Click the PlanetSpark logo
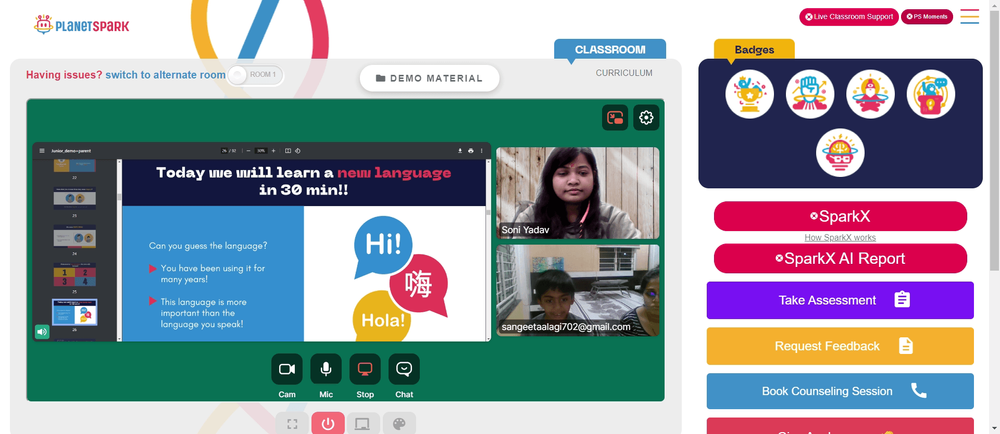Image resolution: width=1000 pixels, height=434 pixels. coord(82,25)
